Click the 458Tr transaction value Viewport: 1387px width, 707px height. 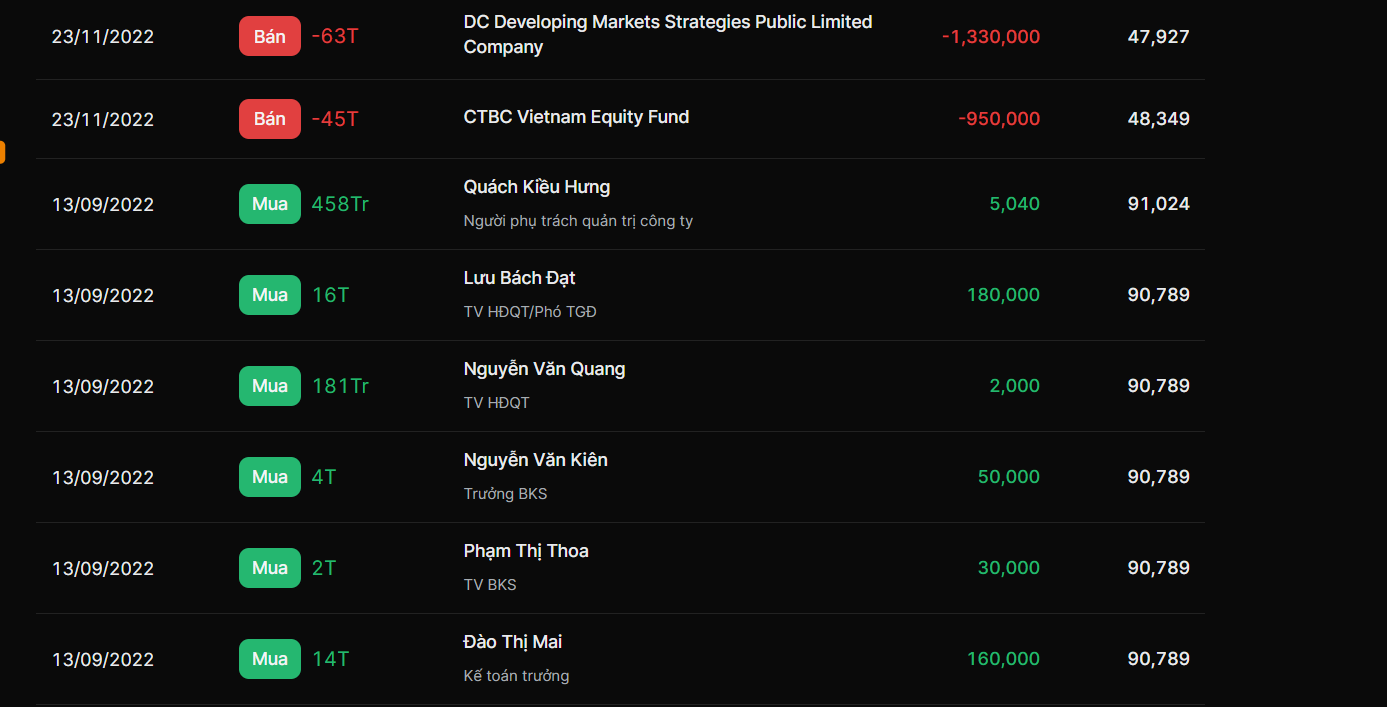[340, 204]
